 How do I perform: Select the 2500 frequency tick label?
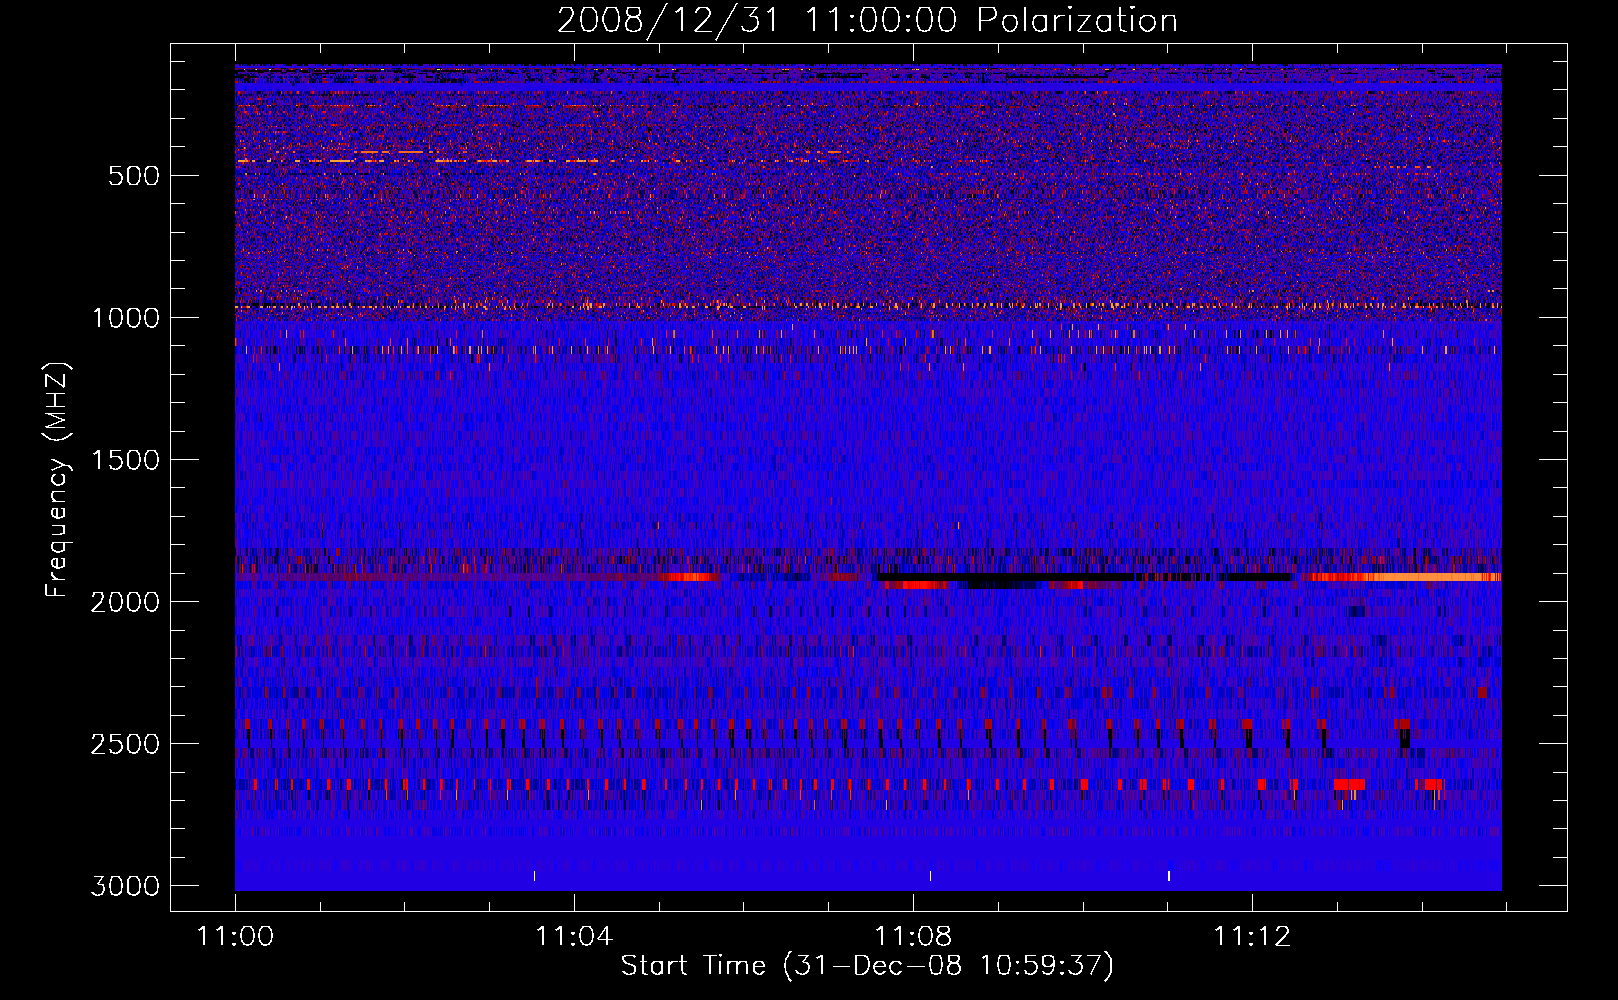point(126,744)
